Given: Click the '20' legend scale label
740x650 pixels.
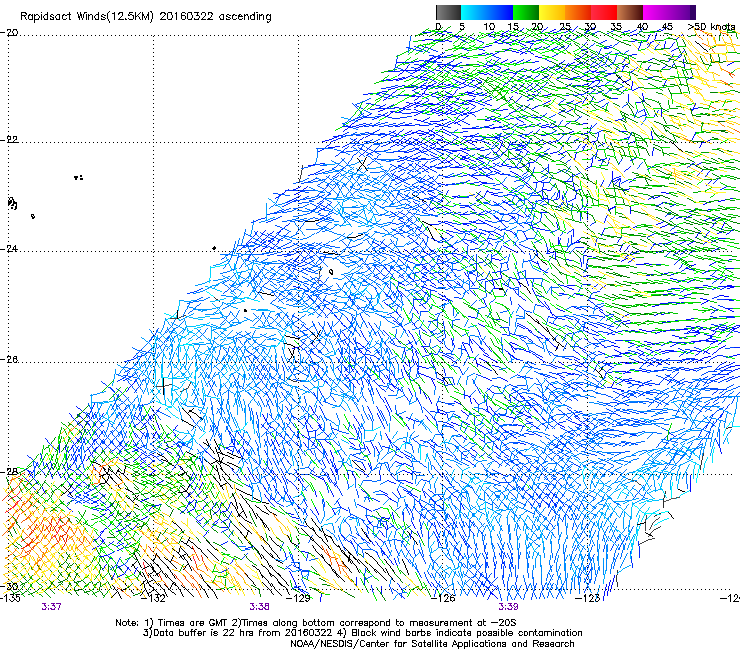Looking at the screenshot, I should [538, 27].
